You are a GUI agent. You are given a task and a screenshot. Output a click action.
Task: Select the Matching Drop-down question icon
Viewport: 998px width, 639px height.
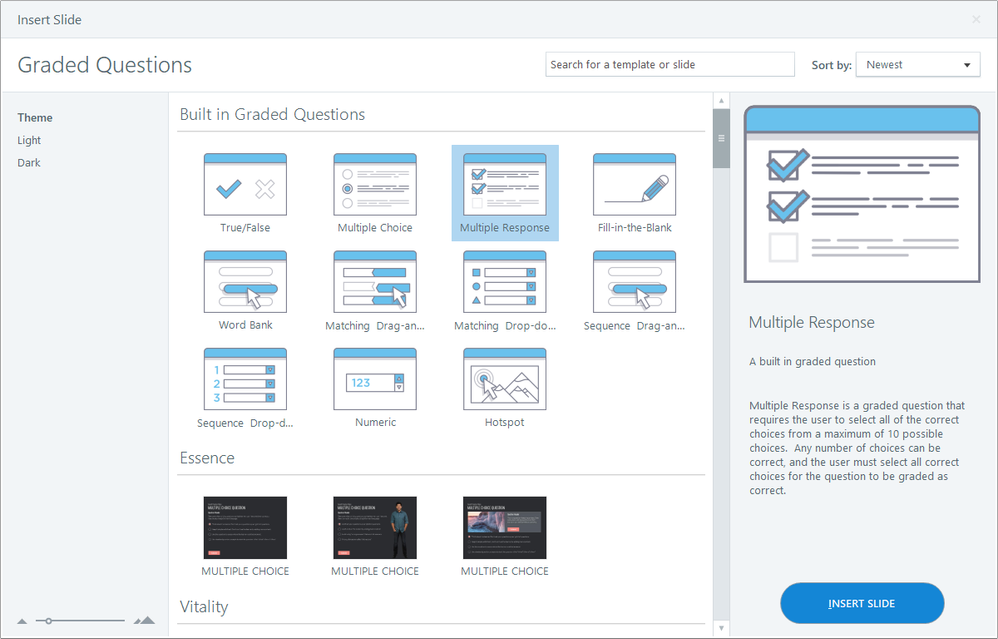click(x=505, y=282)
